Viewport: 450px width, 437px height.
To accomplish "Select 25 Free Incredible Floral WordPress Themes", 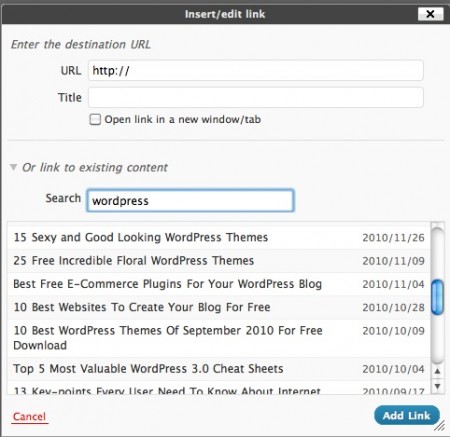I will point(219,261).
